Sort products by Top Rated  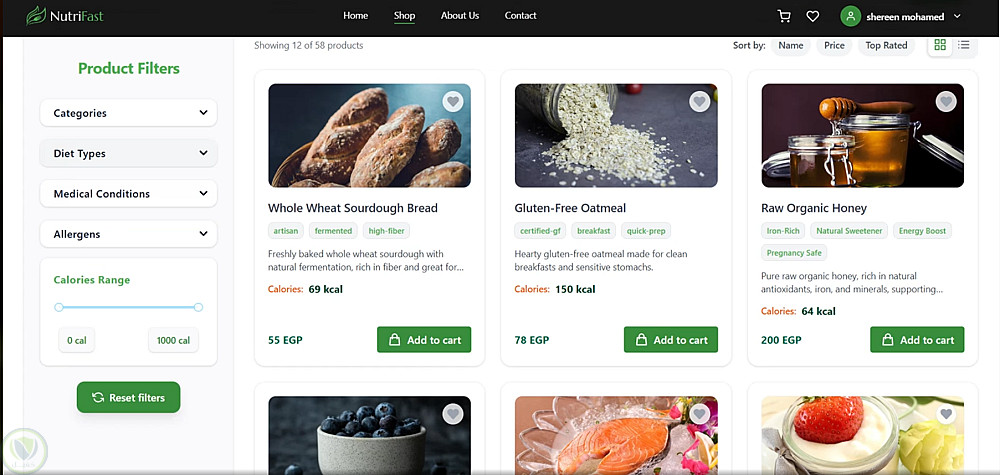coord(886,45)
